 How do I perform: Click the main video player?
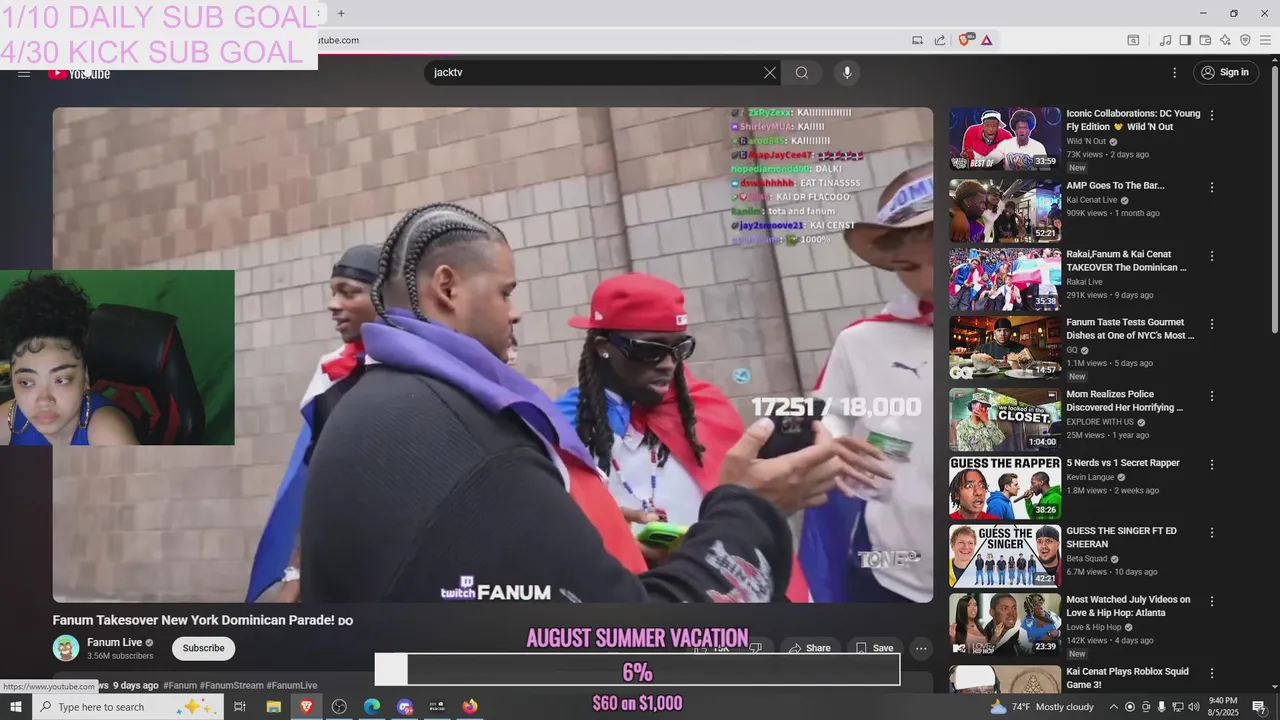point(493,355)
